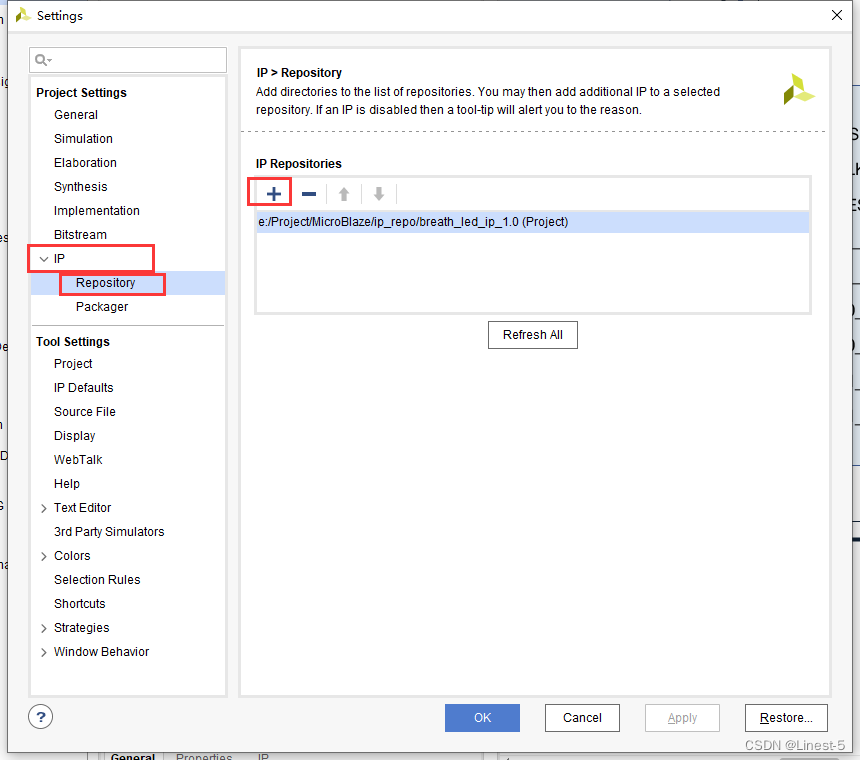This screenshot has width=860, height=760.
Task: Select Strategies settings label
Action: (81, 628)
